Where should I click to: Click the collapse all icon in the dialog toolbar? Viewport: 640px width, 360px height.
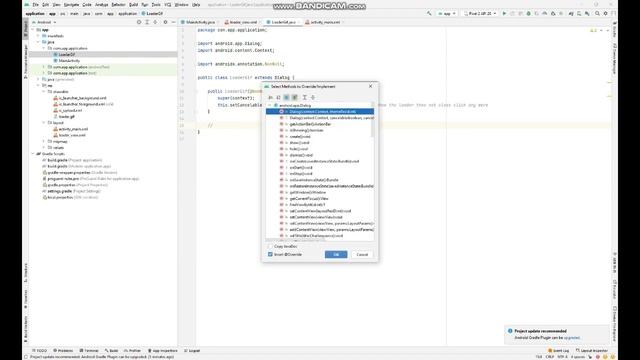tap(313, 98)
